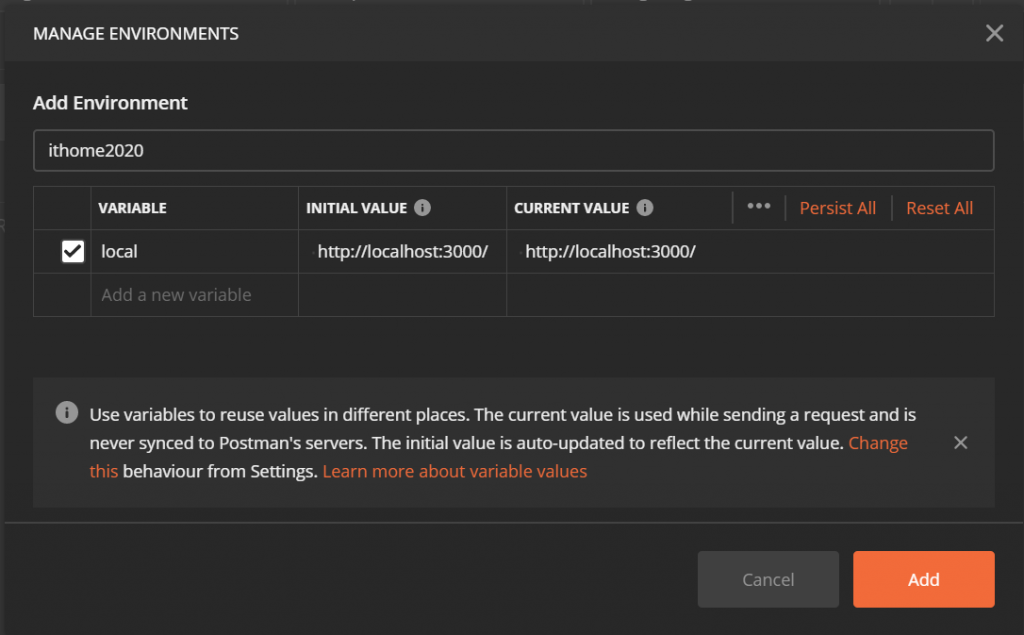This screenshot has height=635, width=1024.
Task: Click Persist All
Action: pos(837,208)
